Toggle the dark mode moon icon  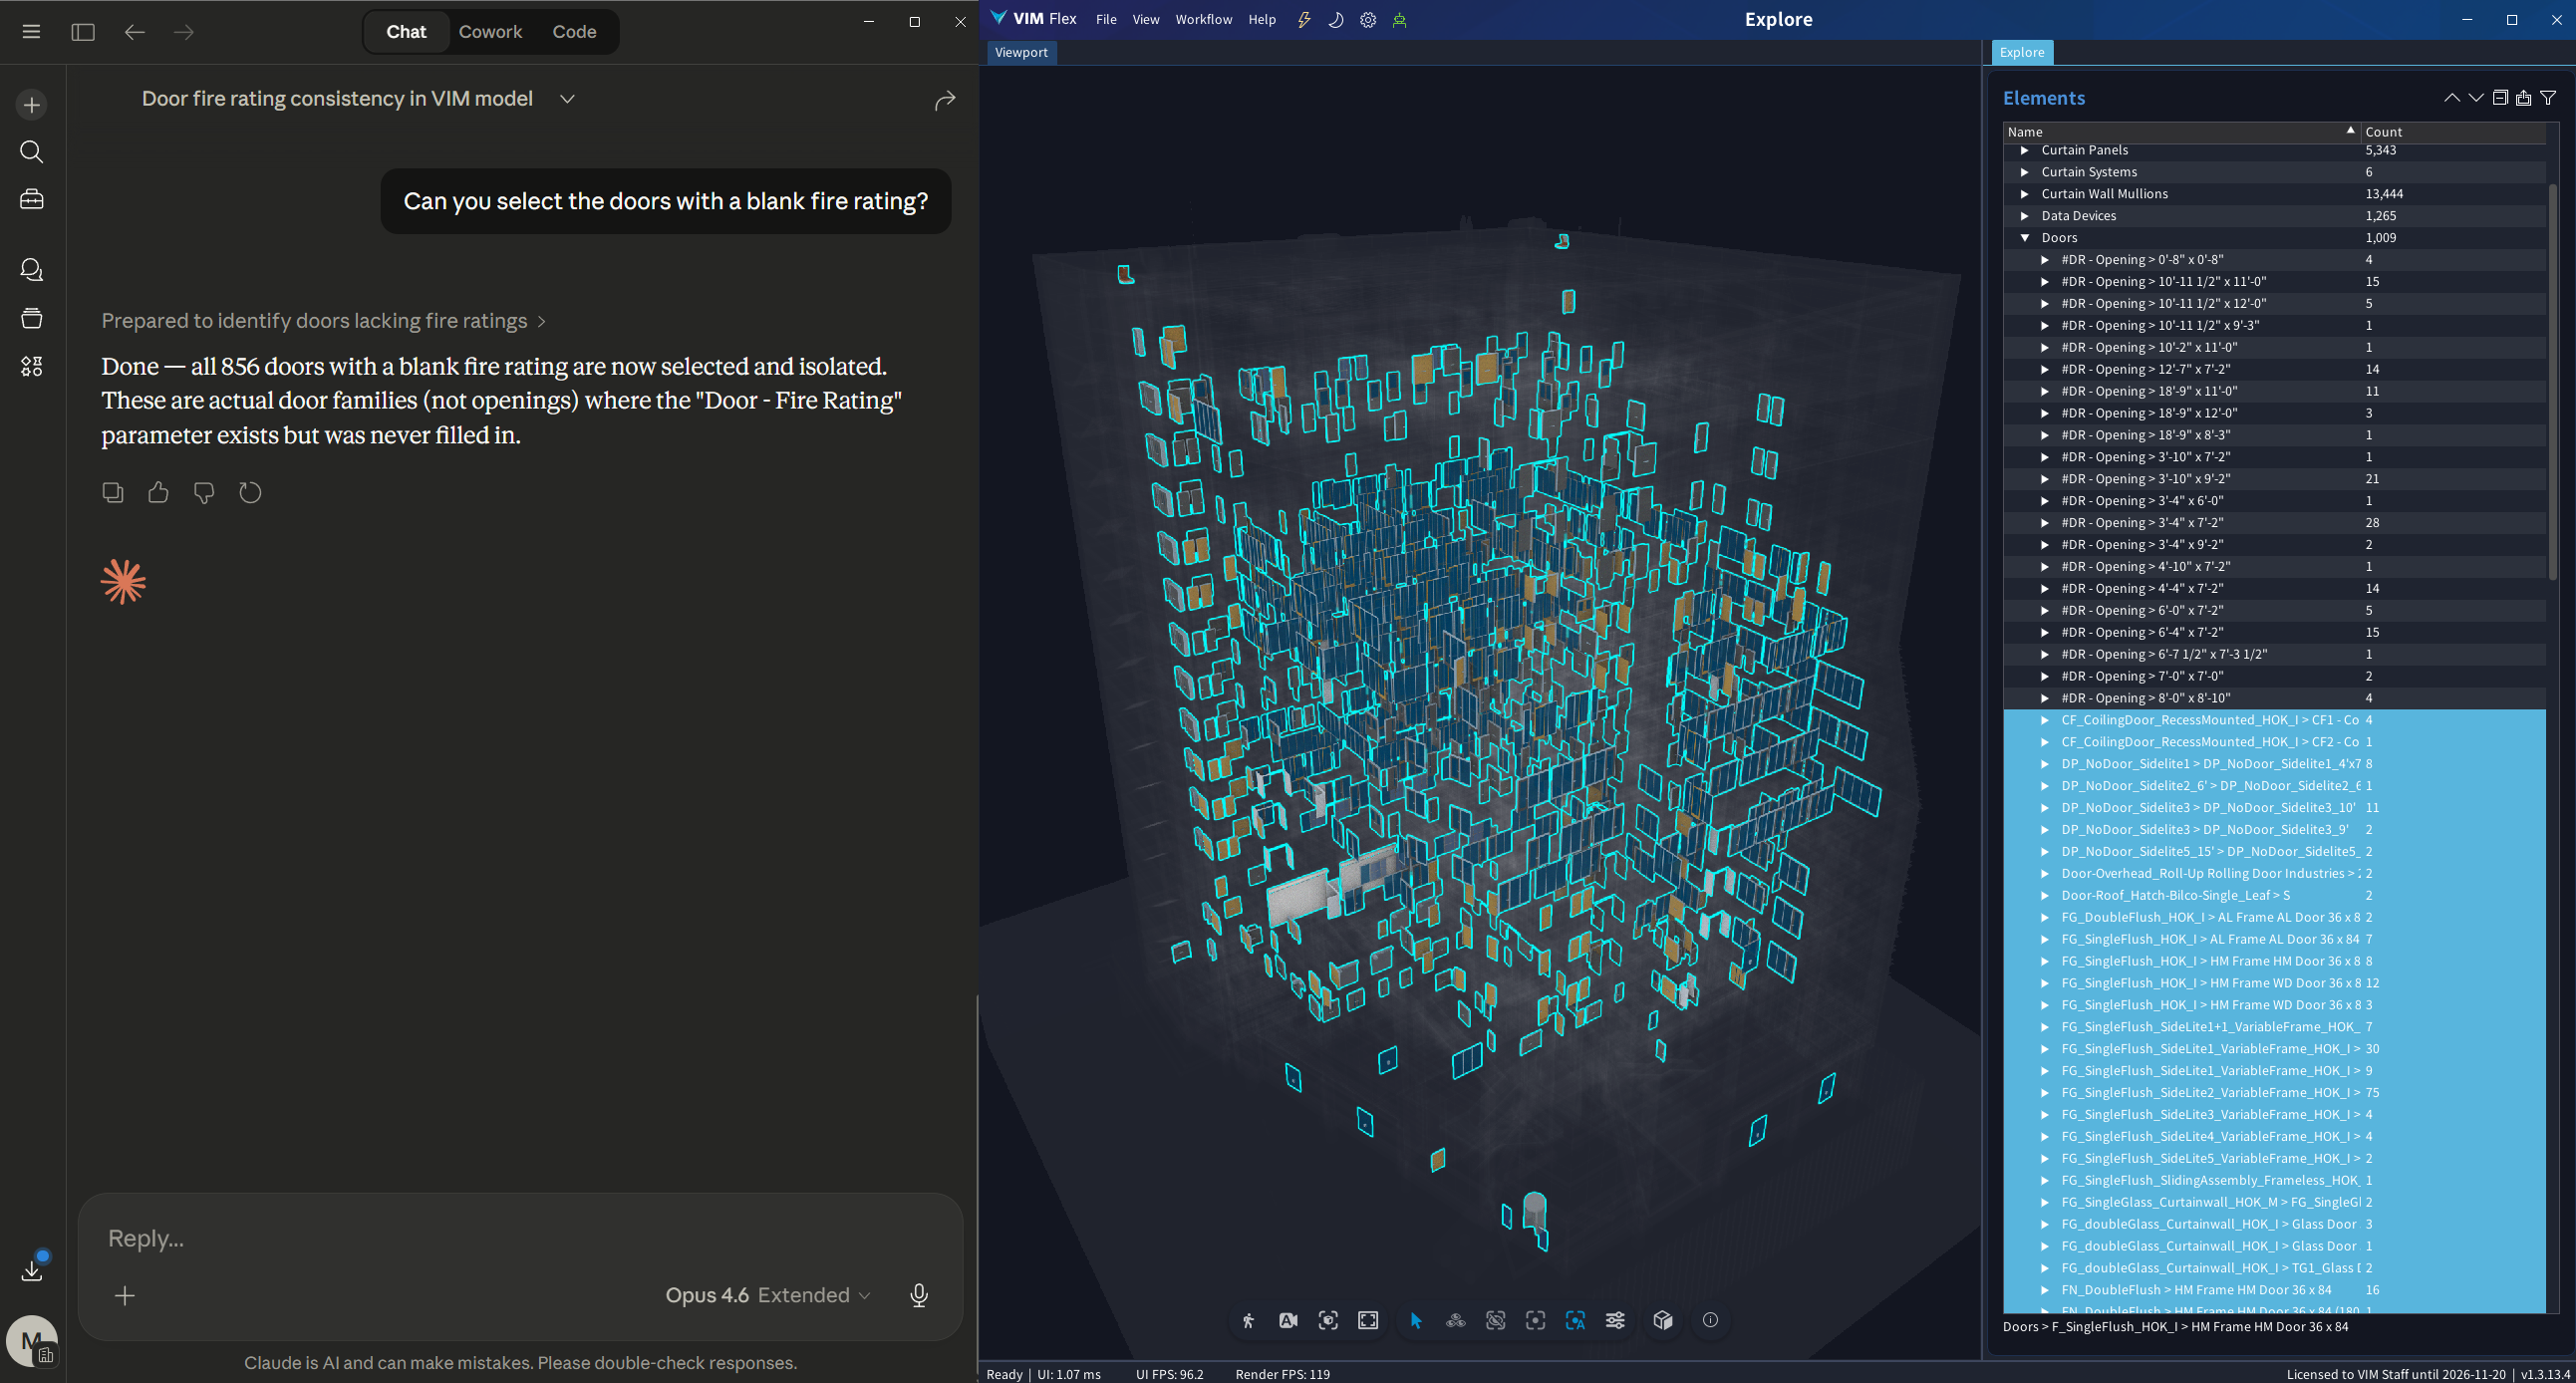[x=1336, y=20]
